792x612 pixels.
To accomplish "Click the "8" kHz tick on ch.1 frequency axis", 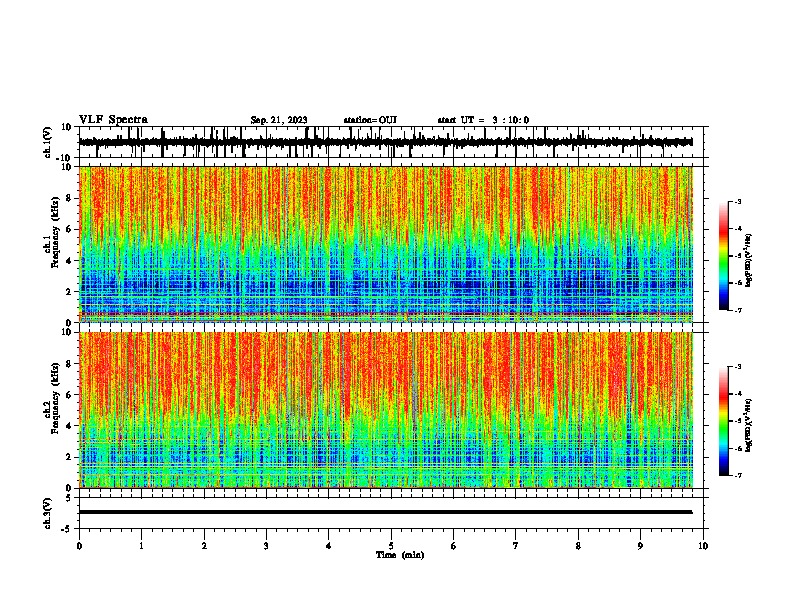I will (70, 198).
